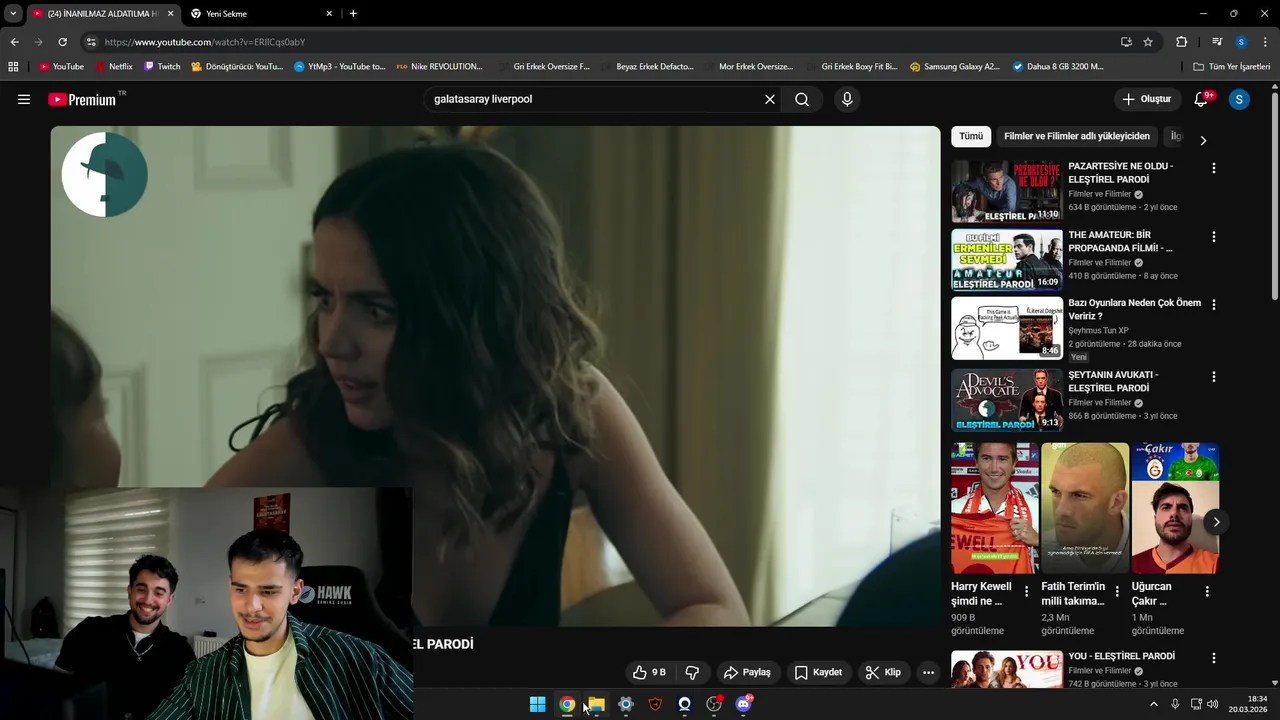Open options for ŞEYTANIN AVUKATI video
The width and height of the screenshot is (1280, 720).
click(1214, 377)
